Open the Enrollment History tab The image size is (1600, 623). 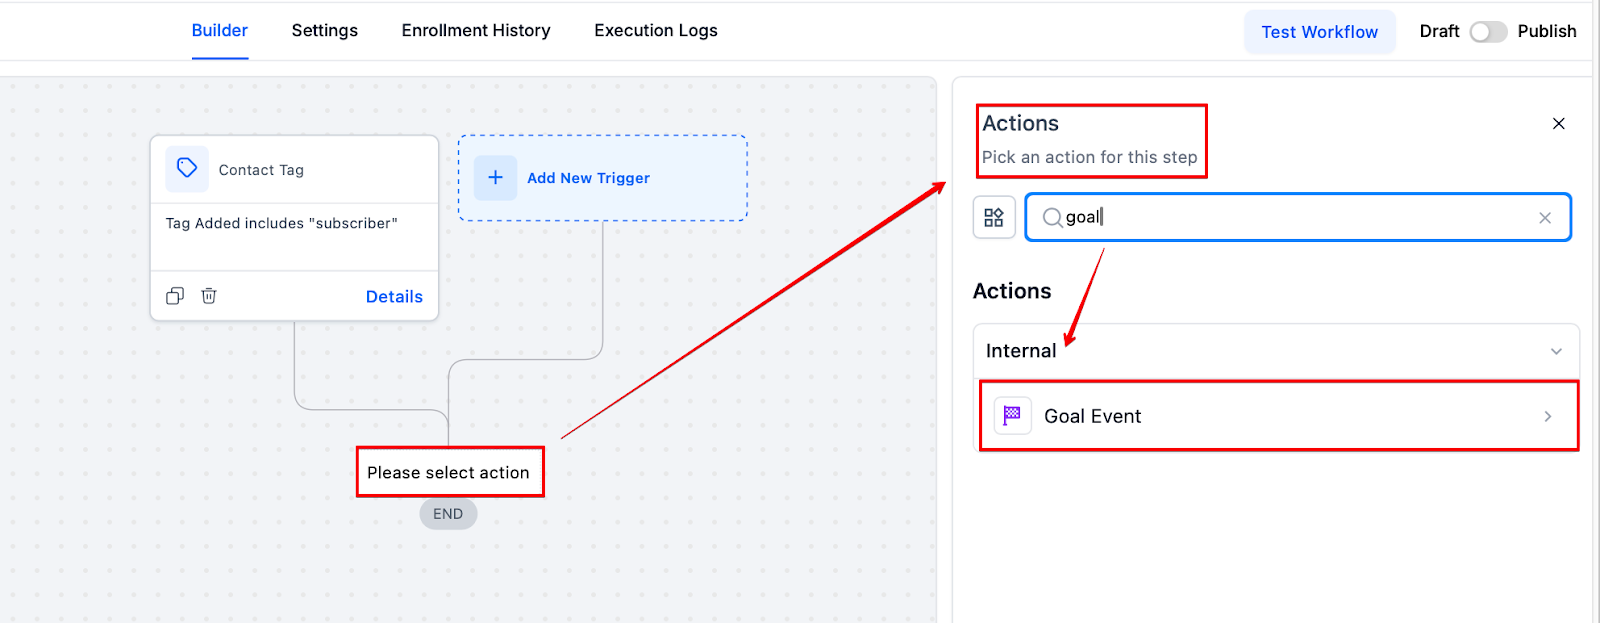(x=476, y=31)
